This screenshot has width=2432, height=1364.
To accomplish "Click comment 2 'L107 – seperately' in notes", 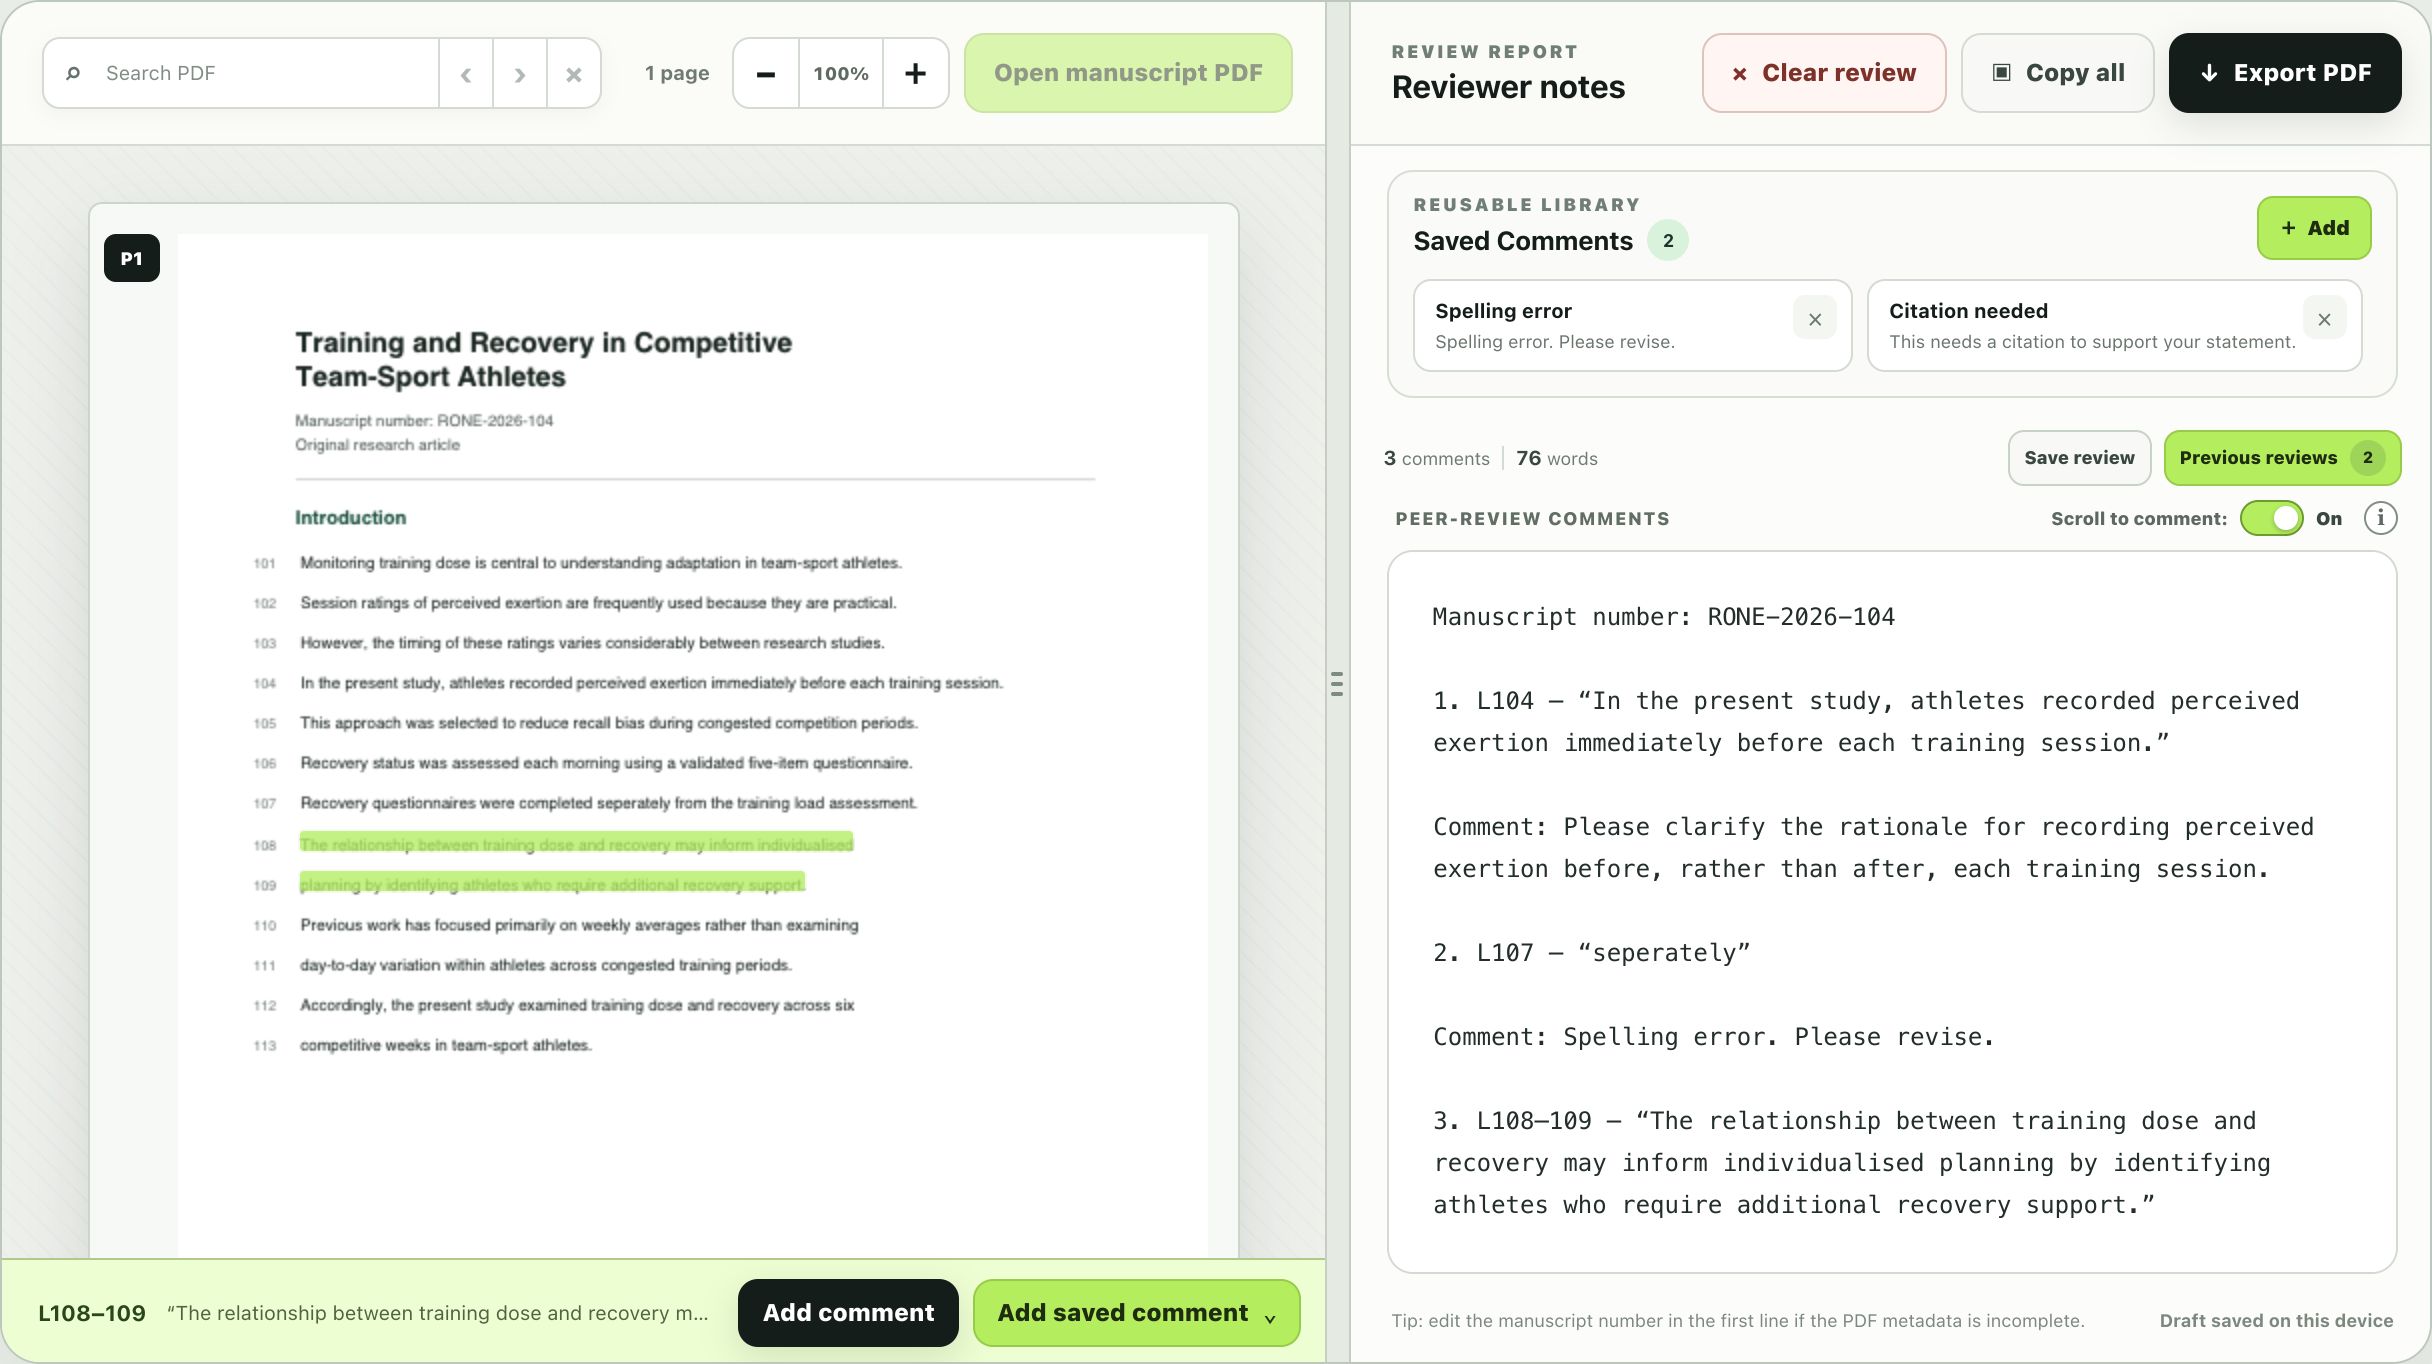I will click(x=1592, y=953).
